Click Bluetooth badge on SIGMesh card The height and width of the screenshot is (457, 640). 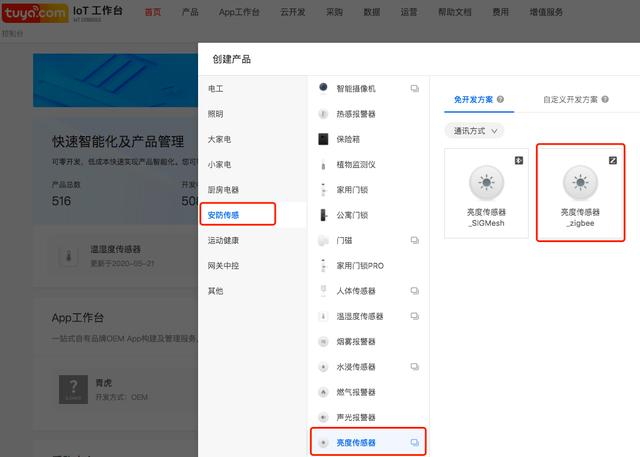click(x=519, y=160)
